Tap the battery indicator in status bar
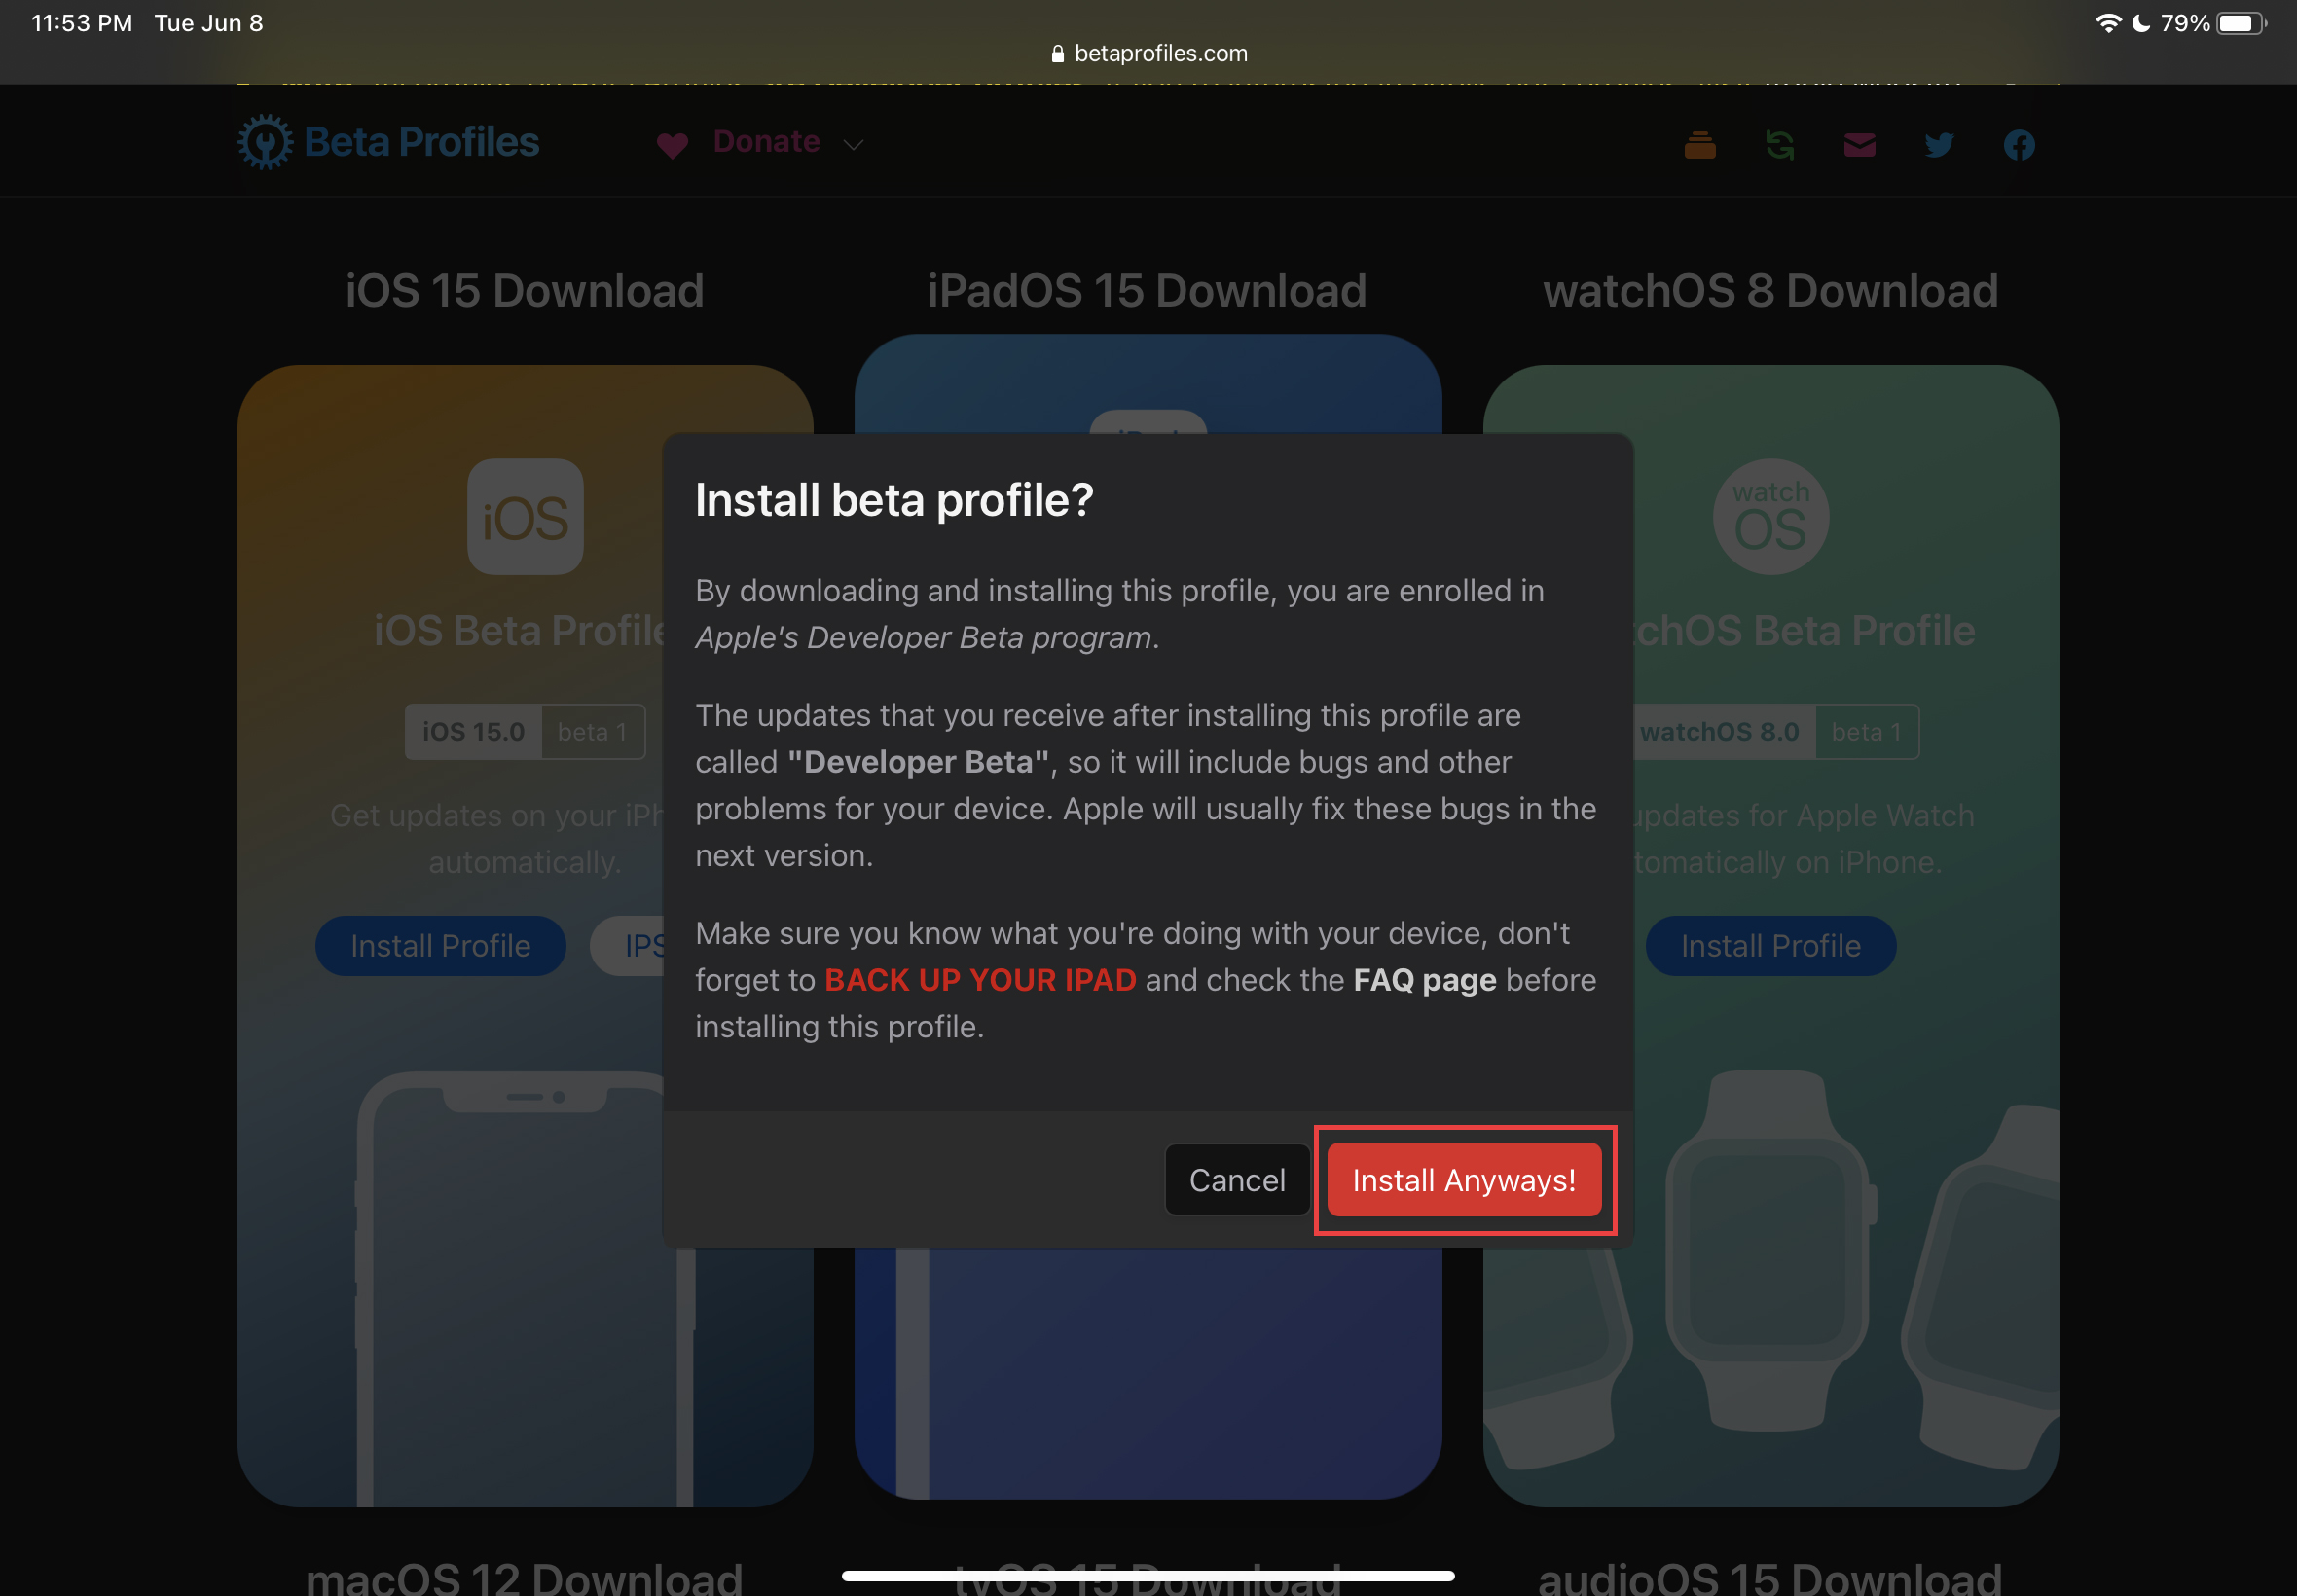This screenshot has width=2297, height=1596. [x=2240, y=23]
